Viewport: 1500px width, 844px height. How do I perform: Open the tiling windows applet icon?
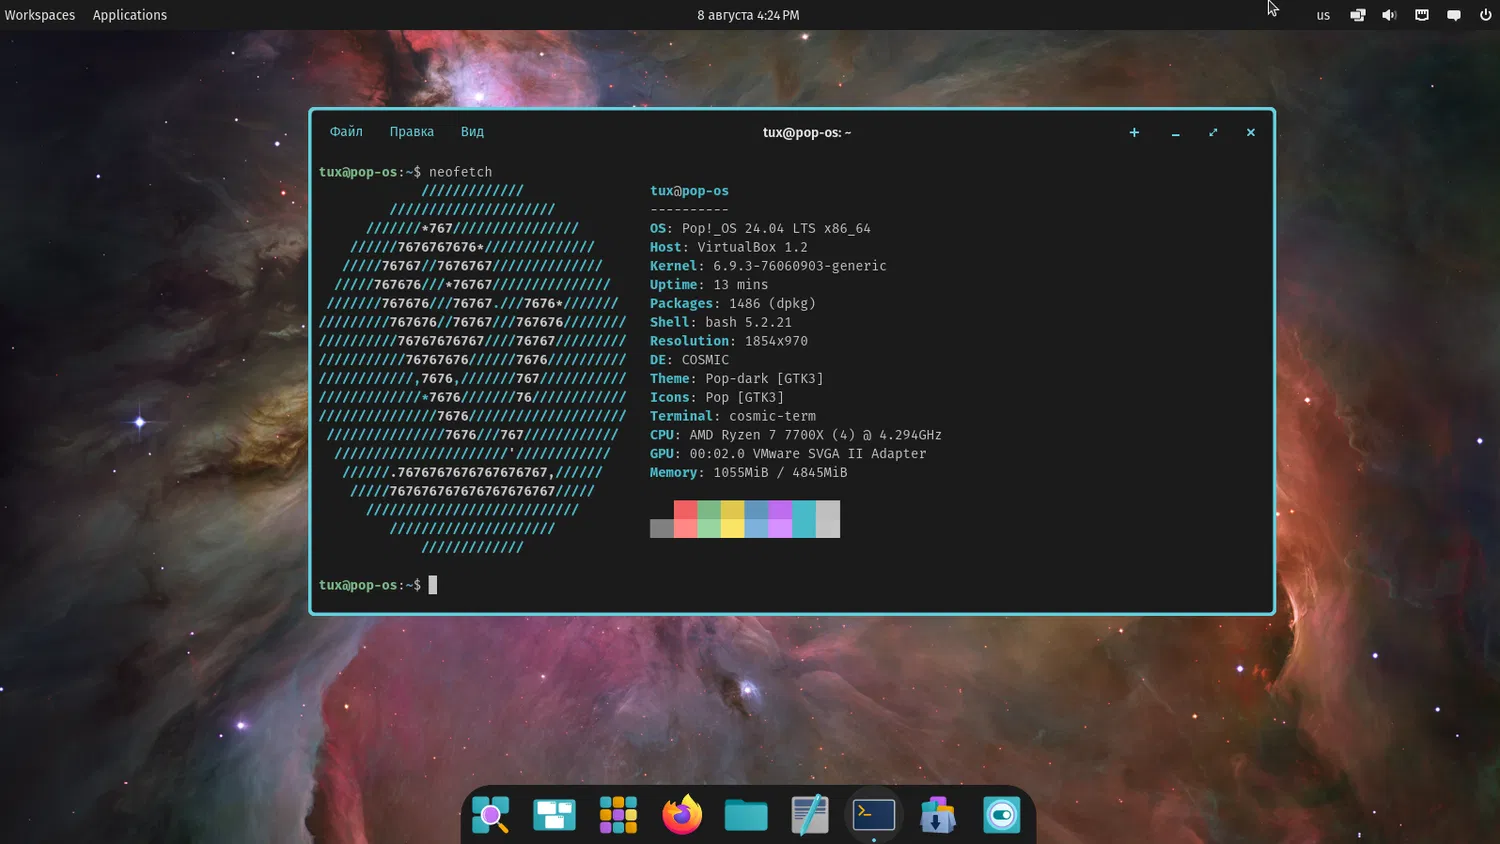coord(1357,15)
